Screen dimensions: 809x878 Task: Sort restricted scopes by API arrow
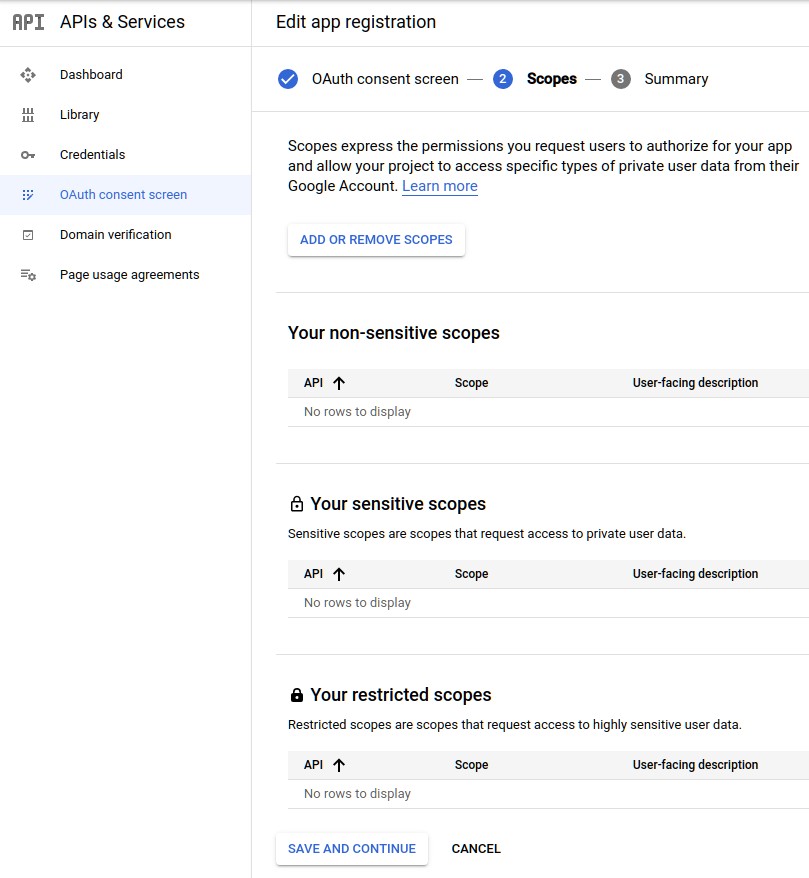click(339, 765)
